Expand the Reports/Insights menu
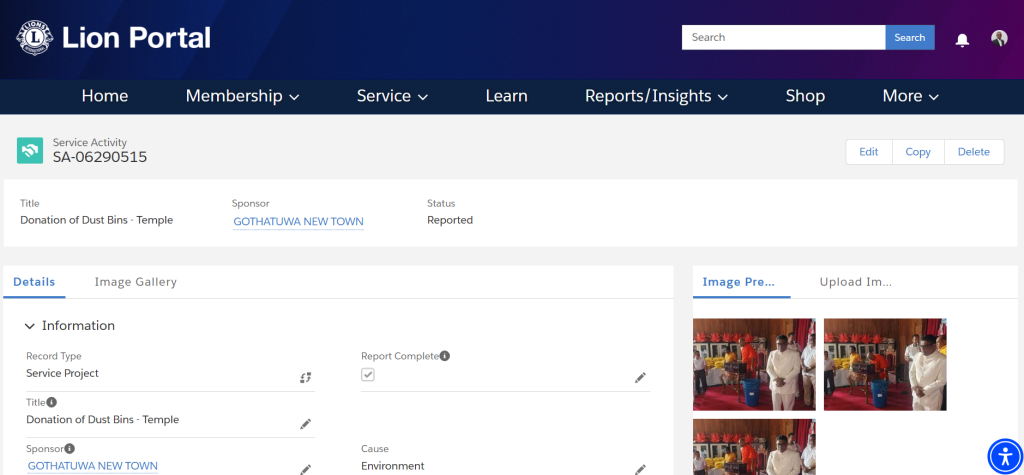 (x=656, y=96)
